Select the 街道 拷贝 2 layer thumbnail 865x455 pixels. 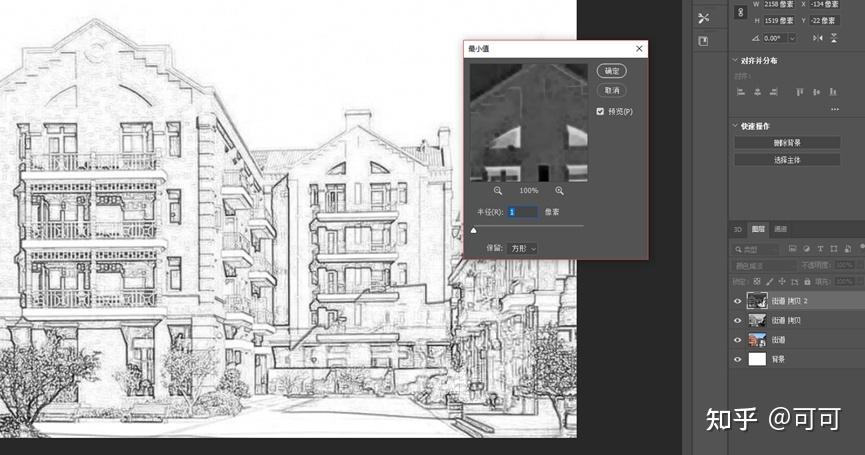tap(757, 301)
